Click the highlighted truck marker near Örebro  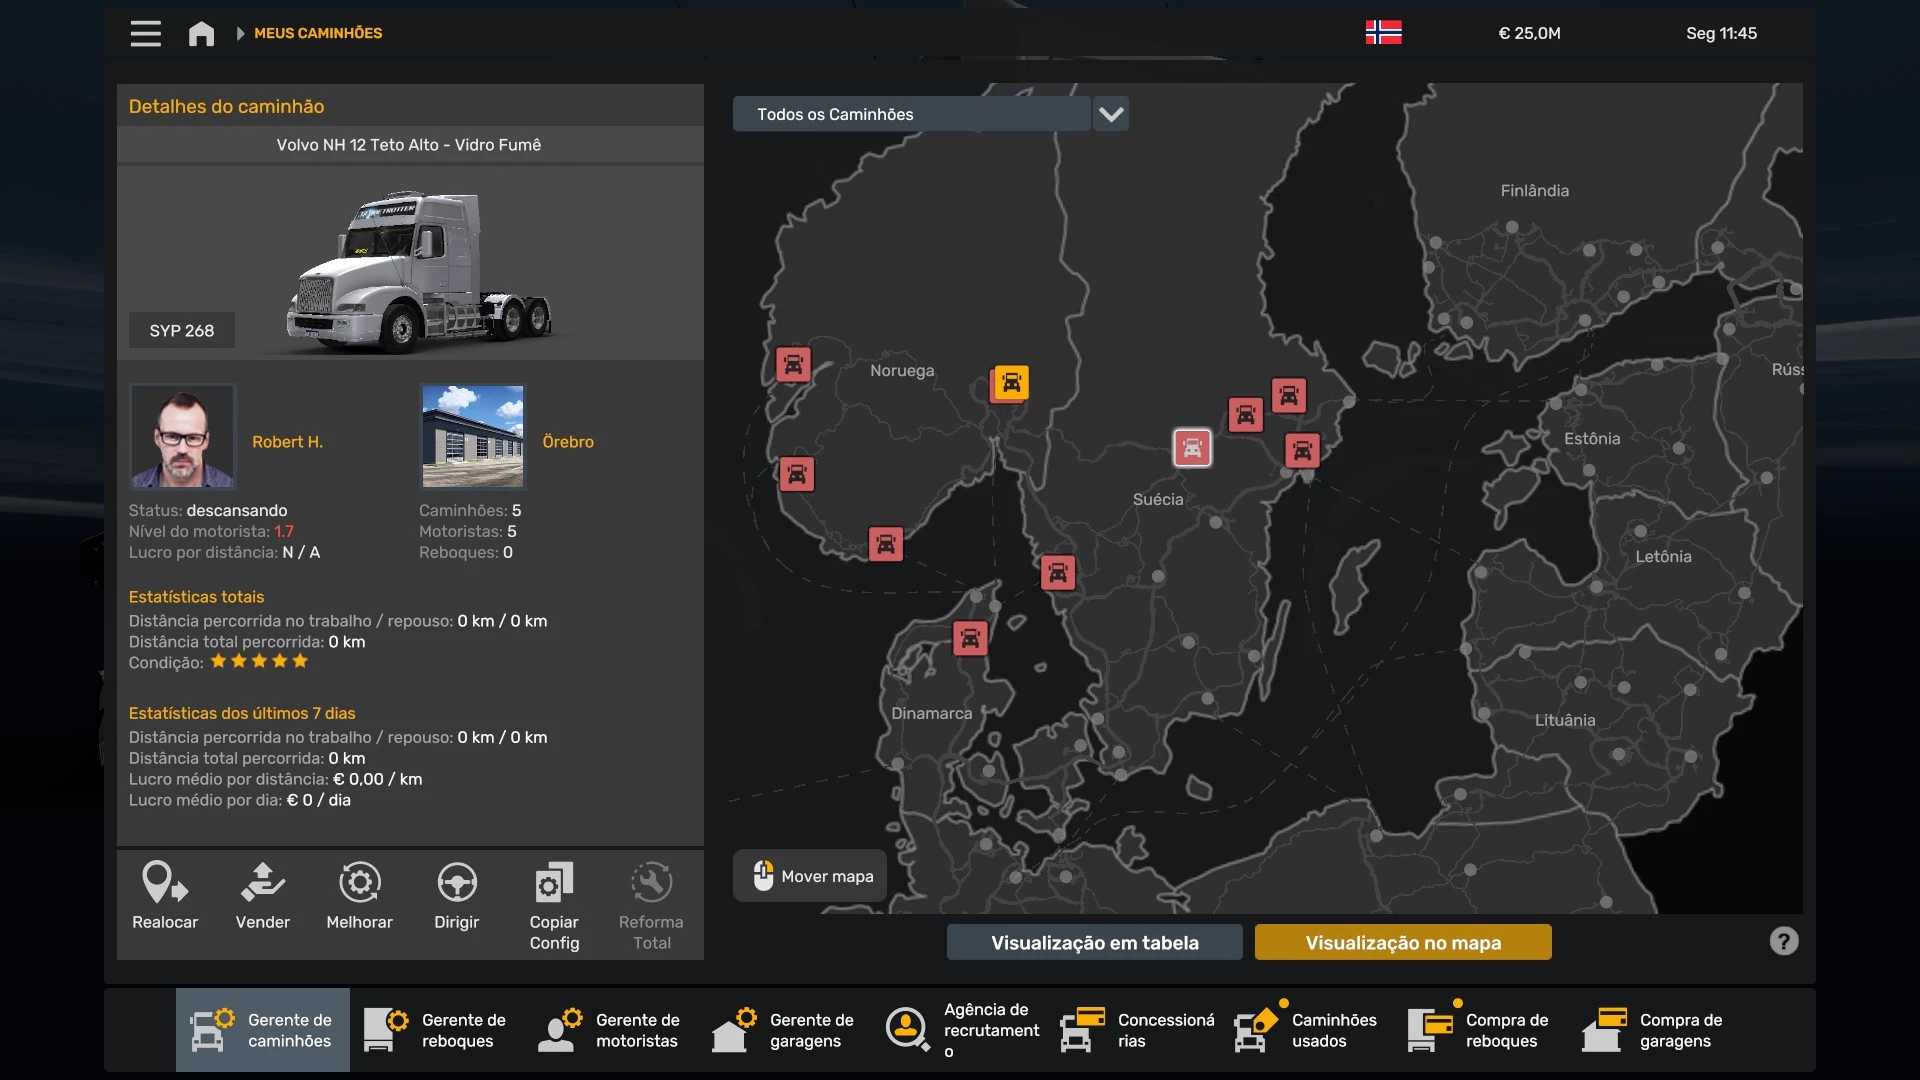coord(1192,448)
